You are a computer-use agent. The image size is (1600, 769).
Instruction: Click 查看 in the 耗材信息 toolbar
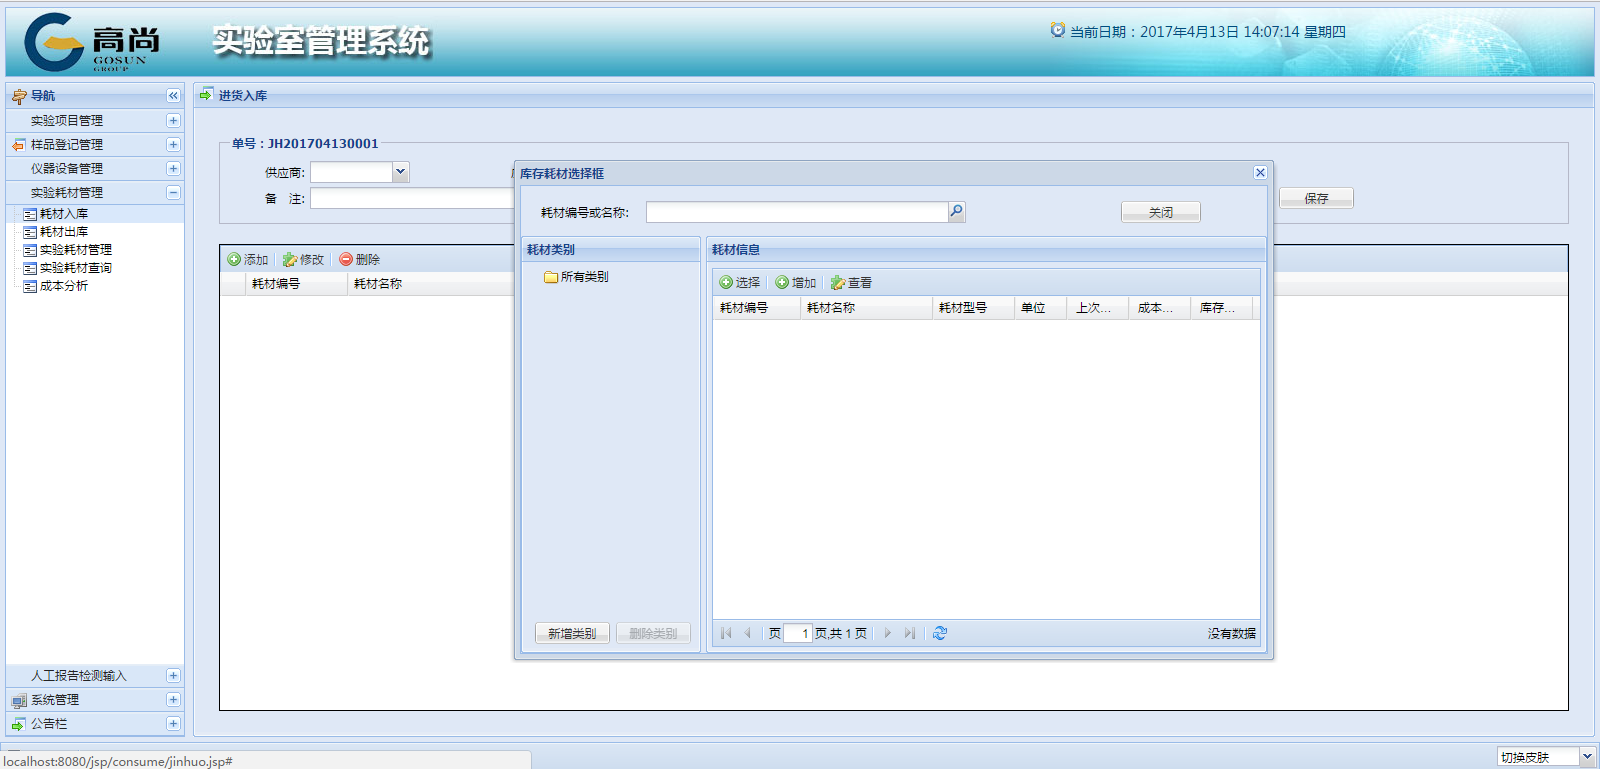[x=852, y=283]
